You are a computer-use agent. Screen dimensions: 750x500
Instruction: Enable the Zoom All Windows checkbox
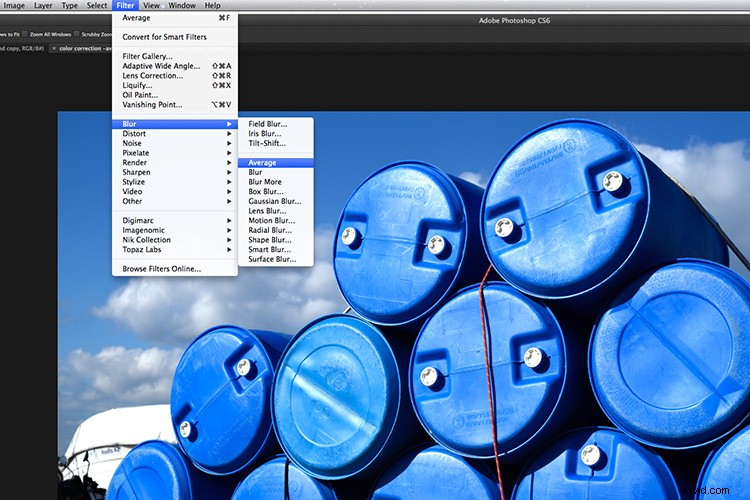[x=25, y=34]
